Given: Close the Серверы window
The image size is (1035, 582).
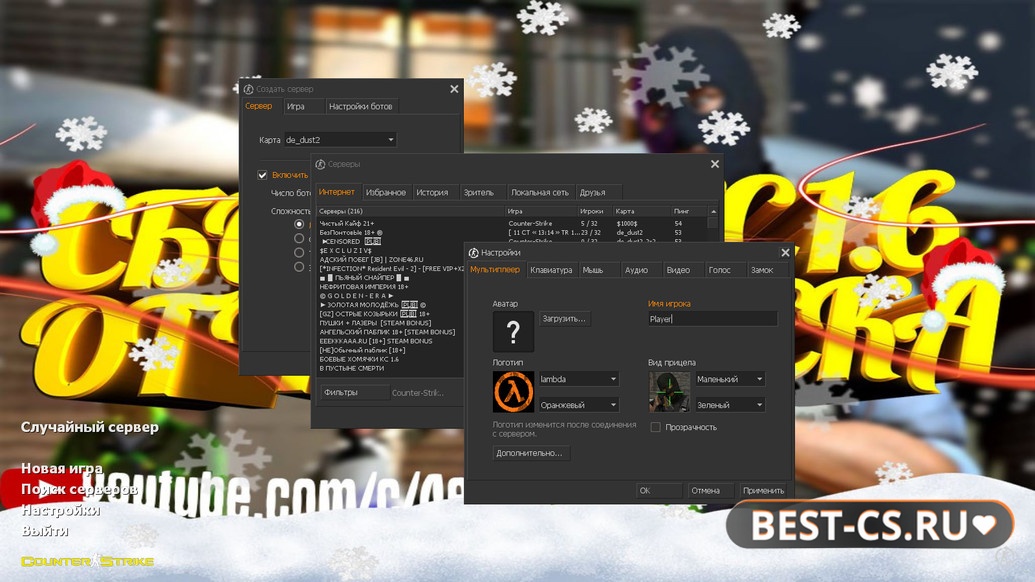Looking at the screenshot, I should click(x=715, y=164).
